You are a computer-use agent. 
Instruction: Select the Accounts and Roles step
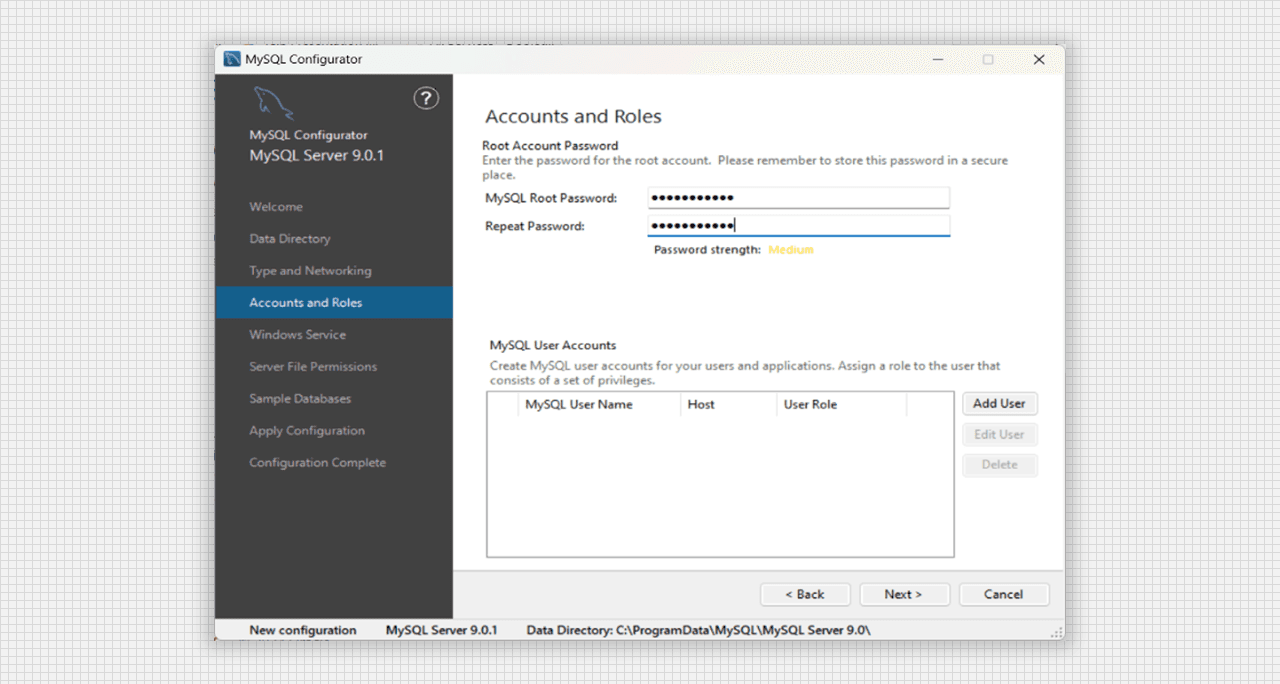click(306, 303)
